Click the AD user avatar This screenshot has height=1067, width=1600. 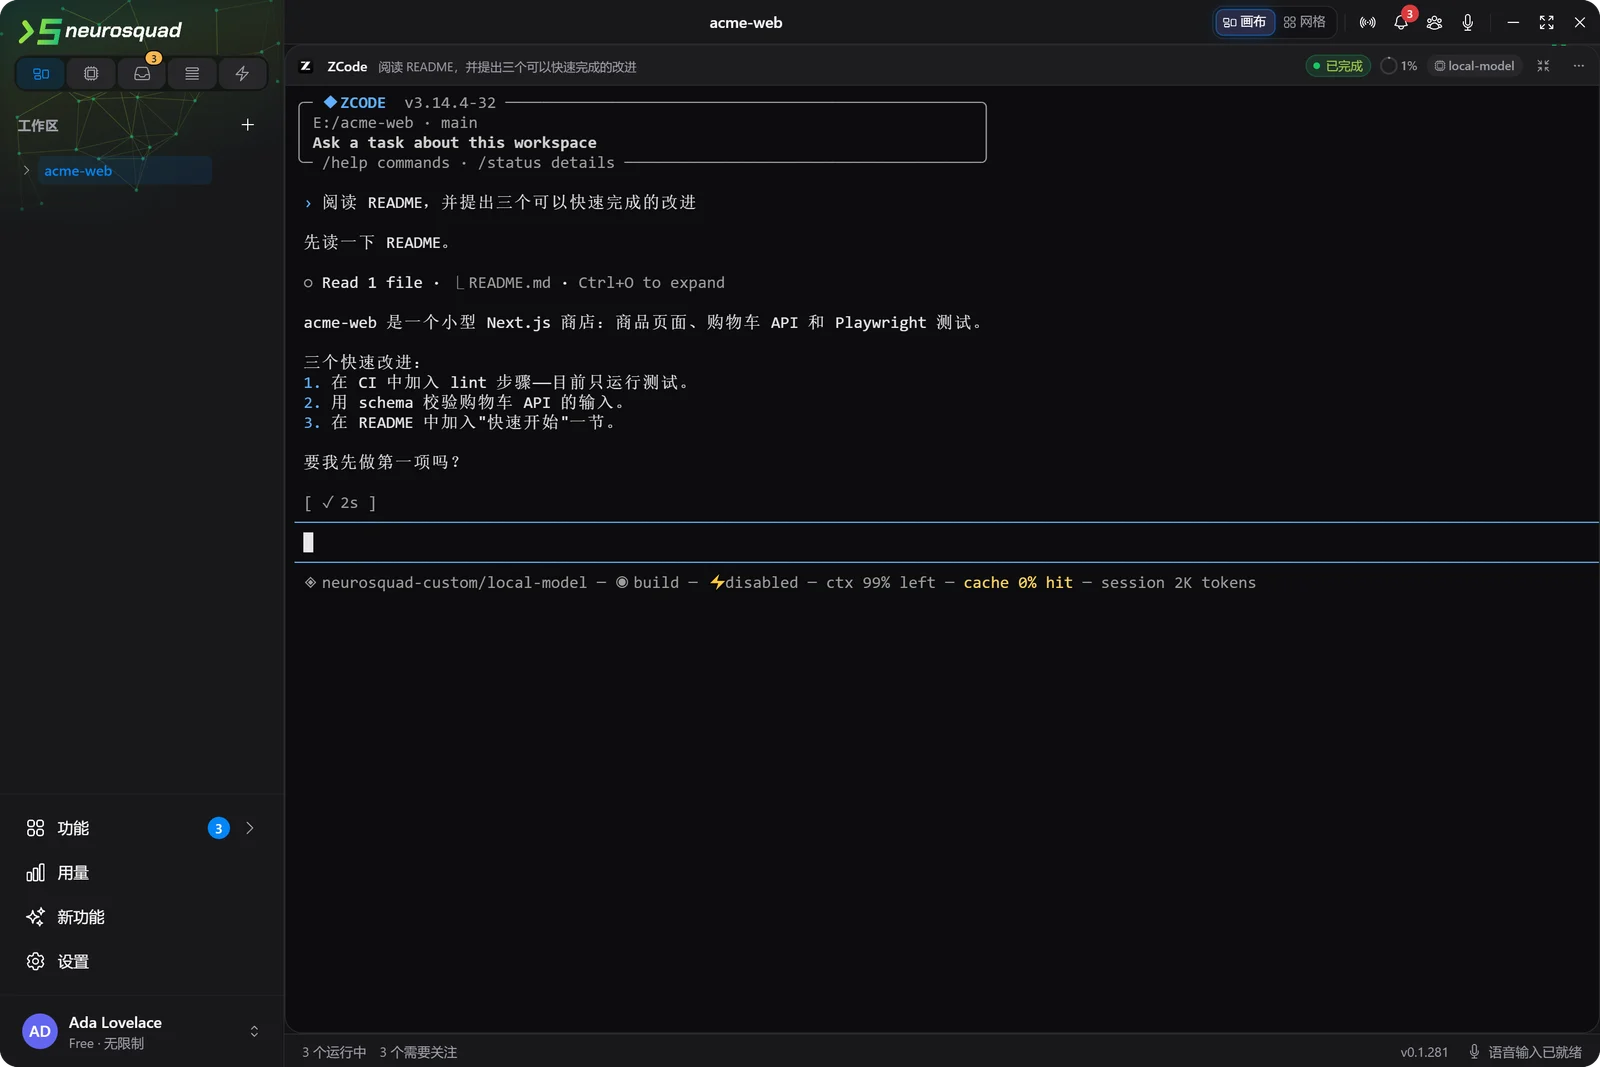[40, 1031]
